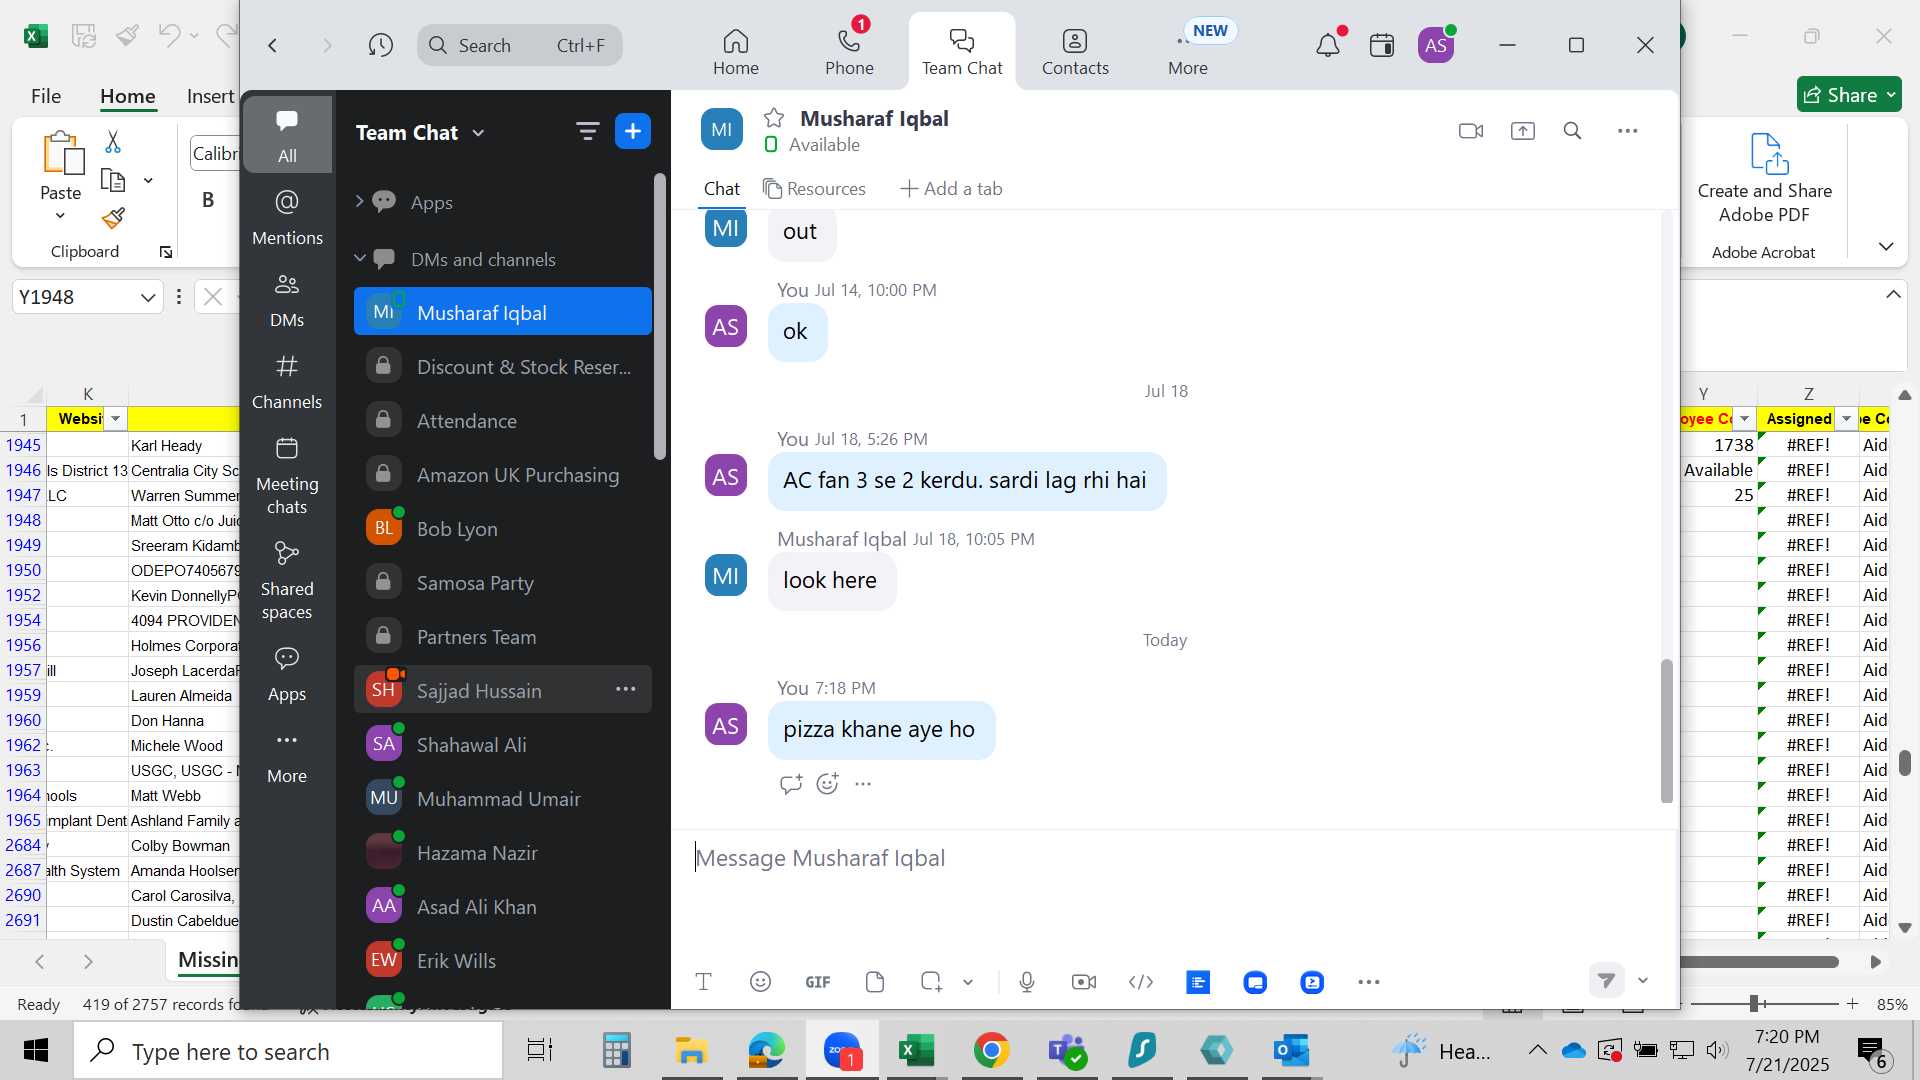Record a video message

pyautogui.click(x=1083, y=982)
